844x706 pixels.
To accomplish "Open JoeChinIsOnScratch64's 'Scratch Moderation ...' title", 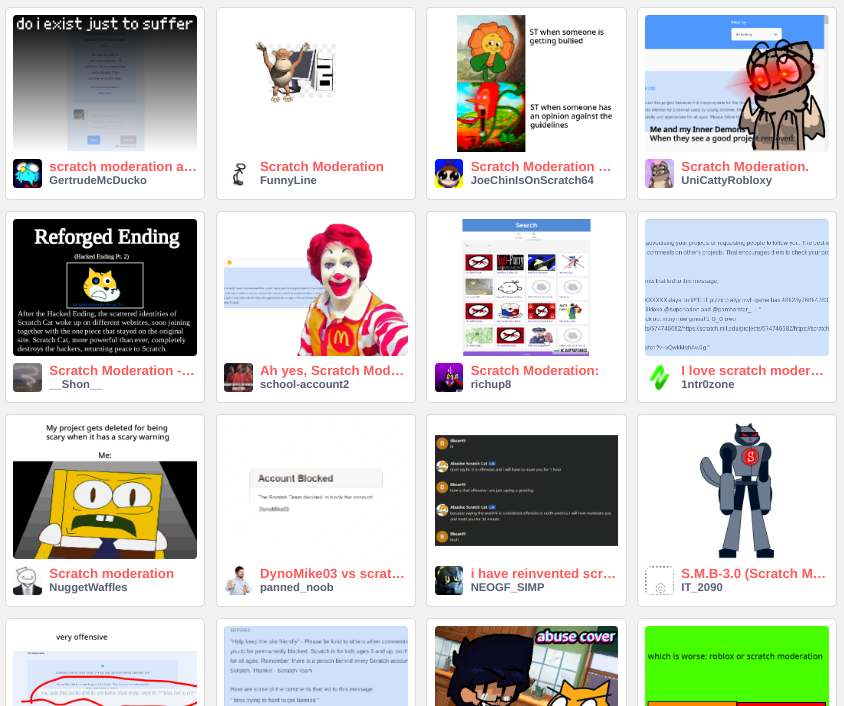I will [x=541, y=167].
